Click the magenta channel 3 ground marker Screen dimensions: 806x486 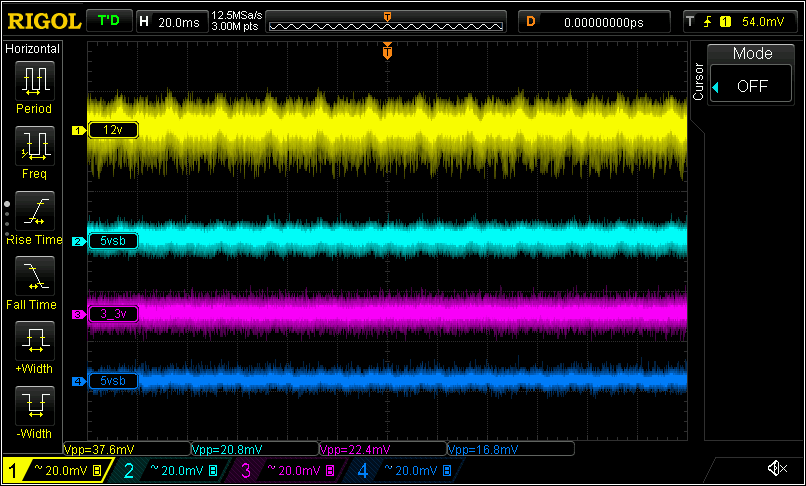pyautogui.click(x=78, y=314)
